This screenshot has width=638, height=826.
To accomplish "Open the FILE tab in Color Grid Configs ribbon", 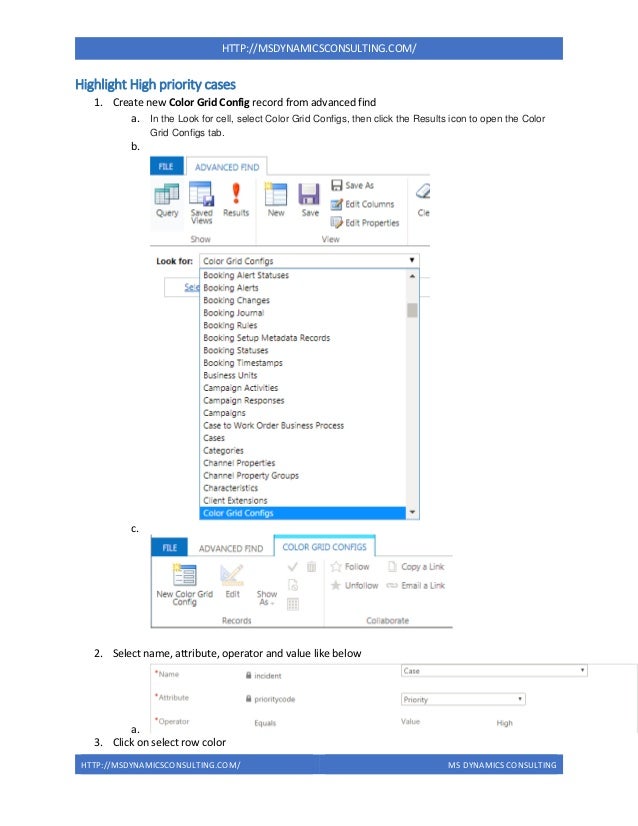I will coord(170,548).
